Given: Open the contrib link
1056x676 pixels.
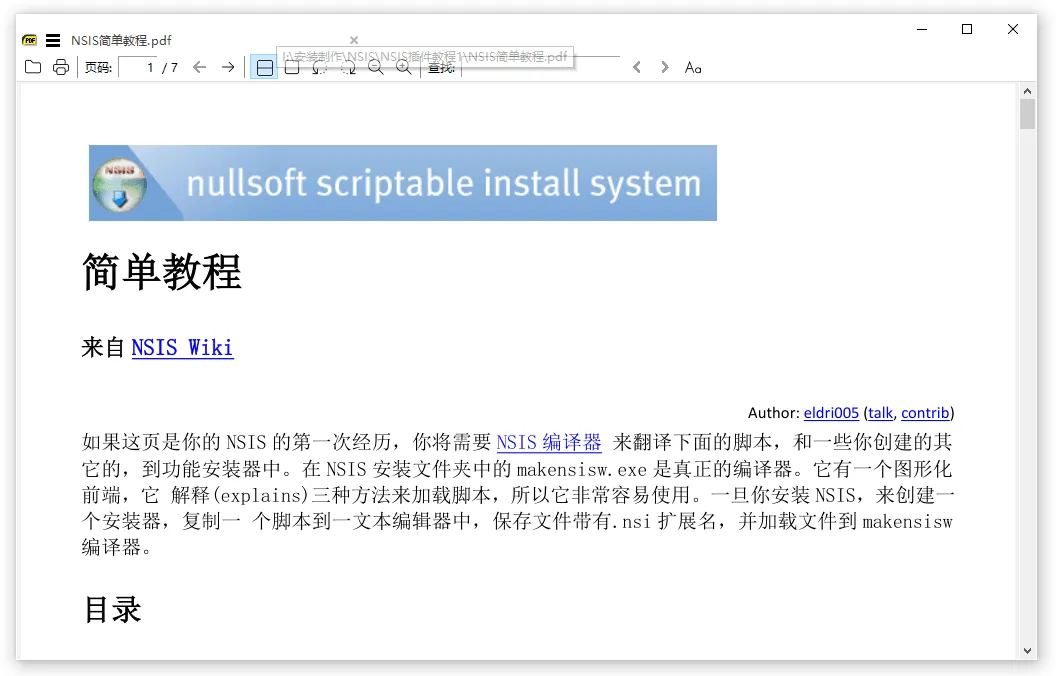Looking at the screenshot, I should click(925, 413).
